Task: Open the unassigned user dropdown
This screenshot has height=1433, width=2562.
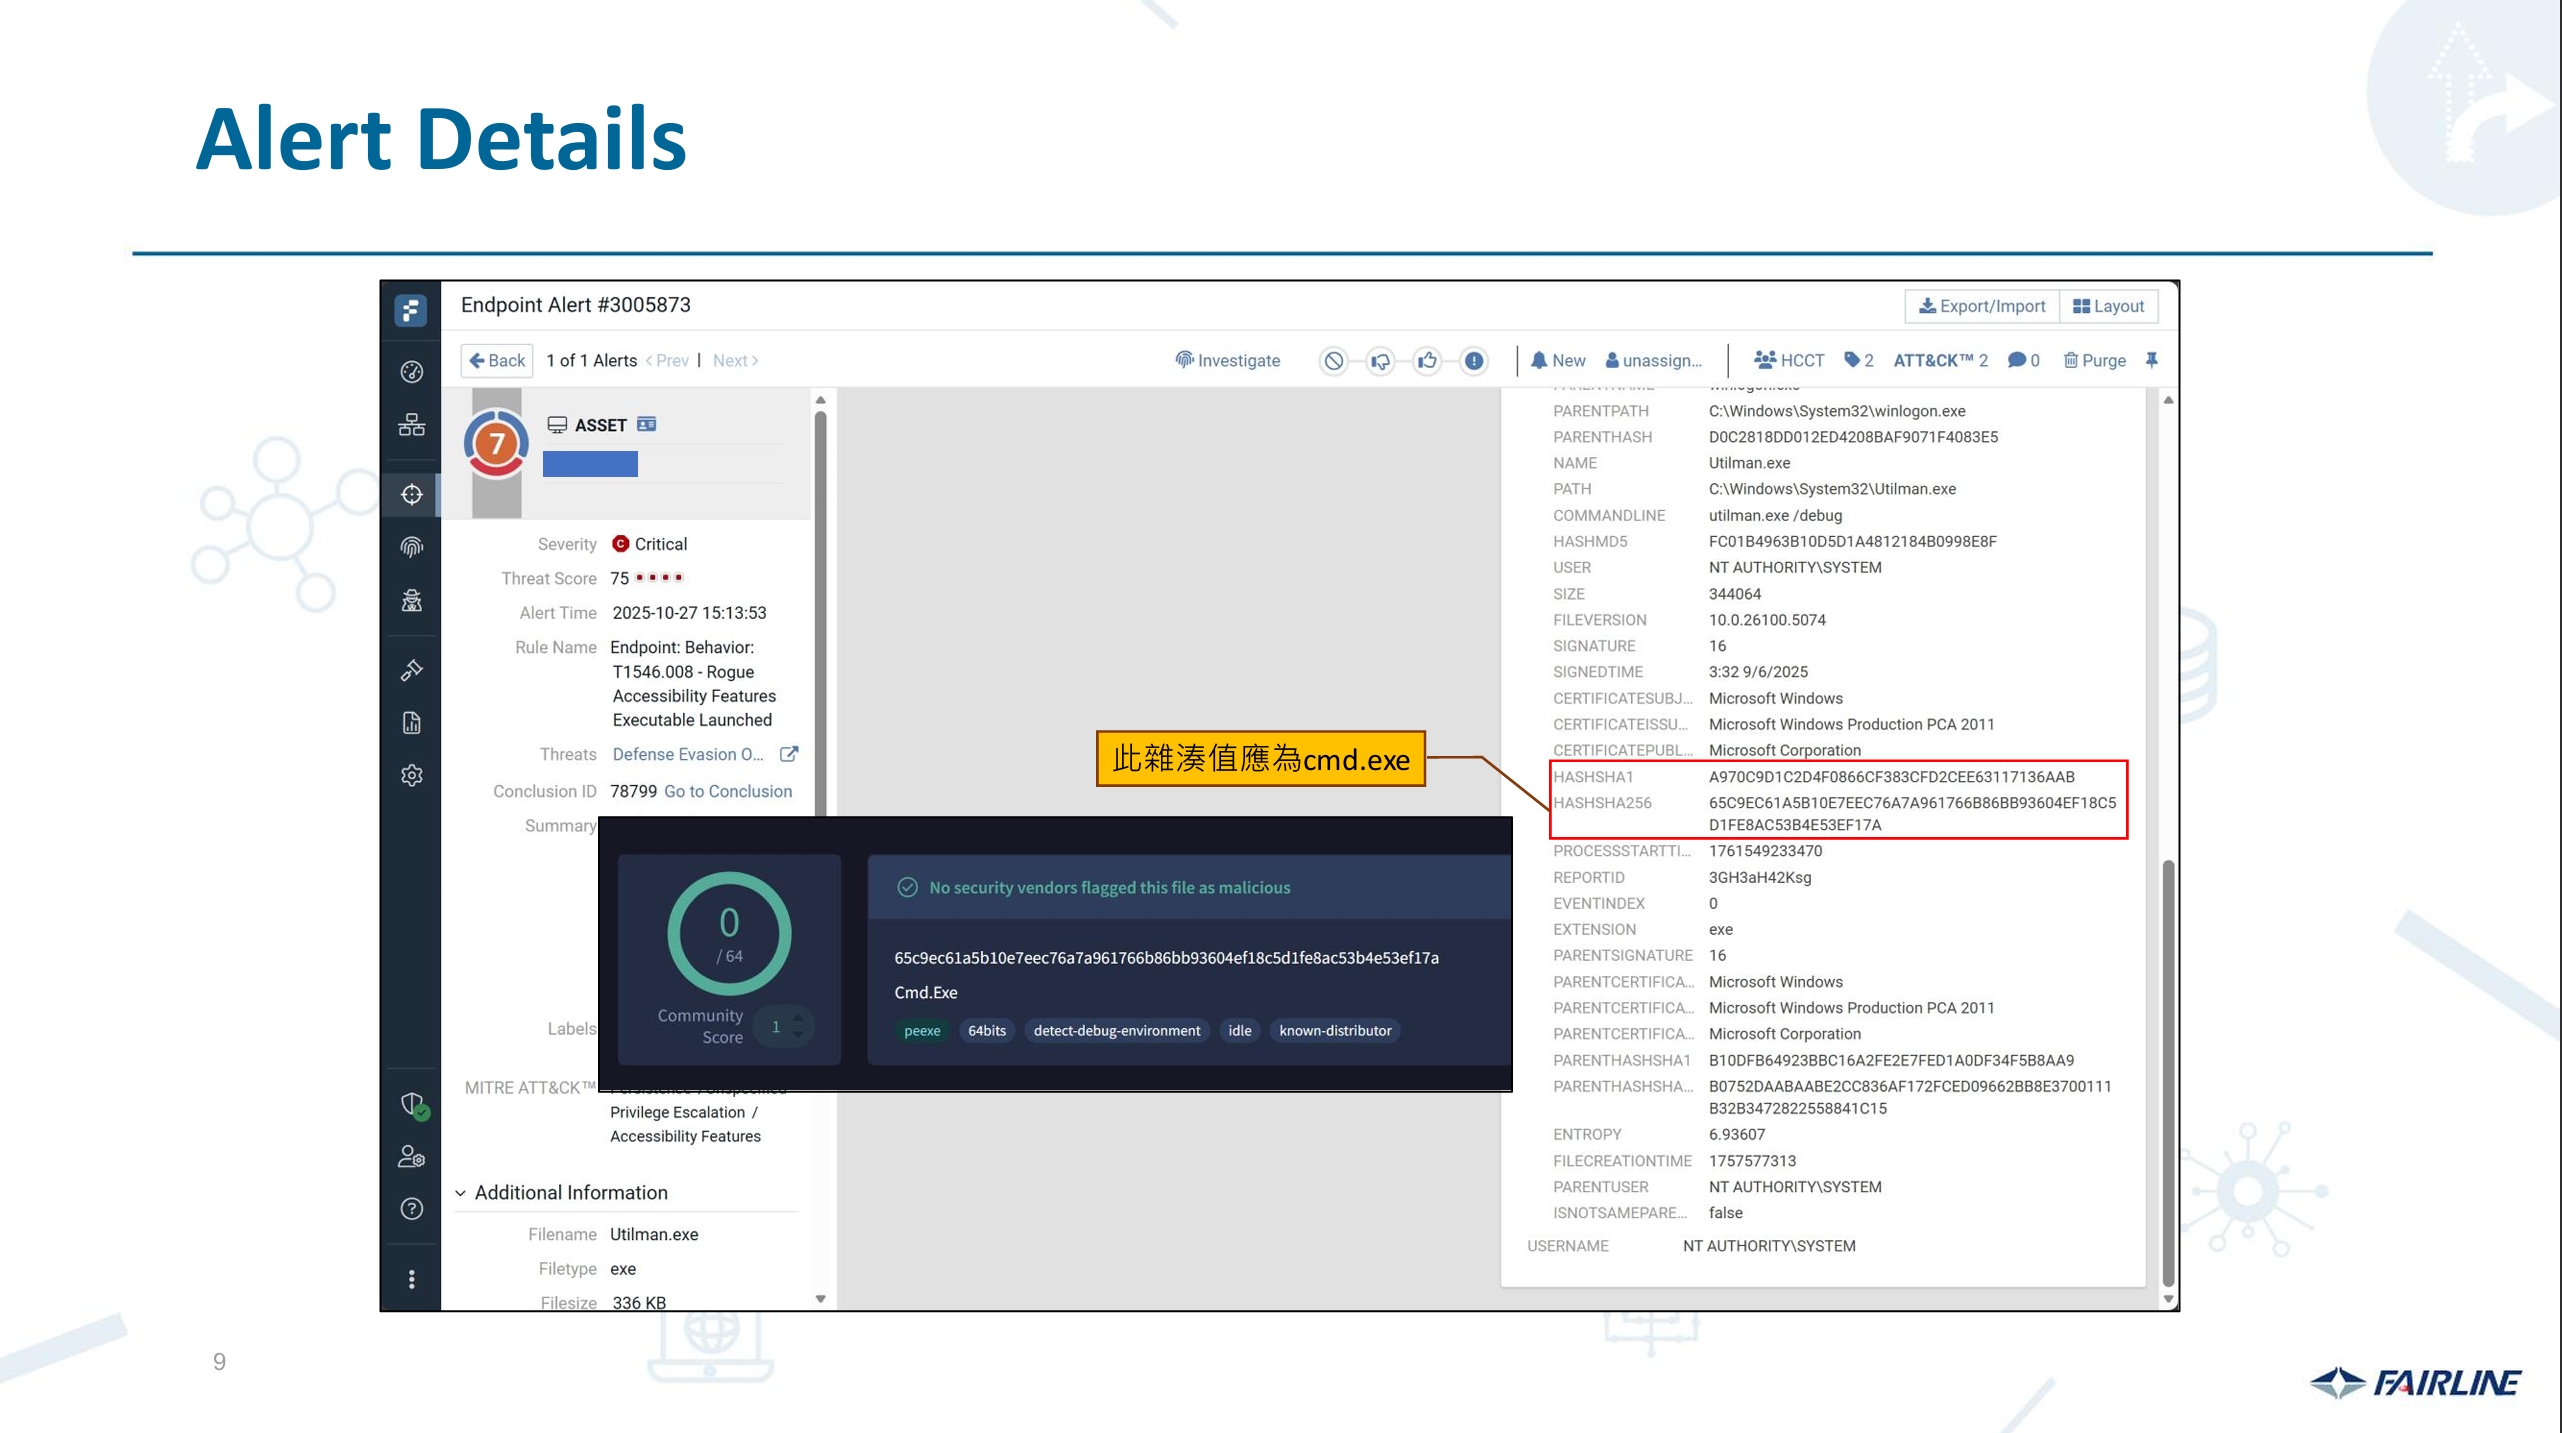Action: (1653, 360)
